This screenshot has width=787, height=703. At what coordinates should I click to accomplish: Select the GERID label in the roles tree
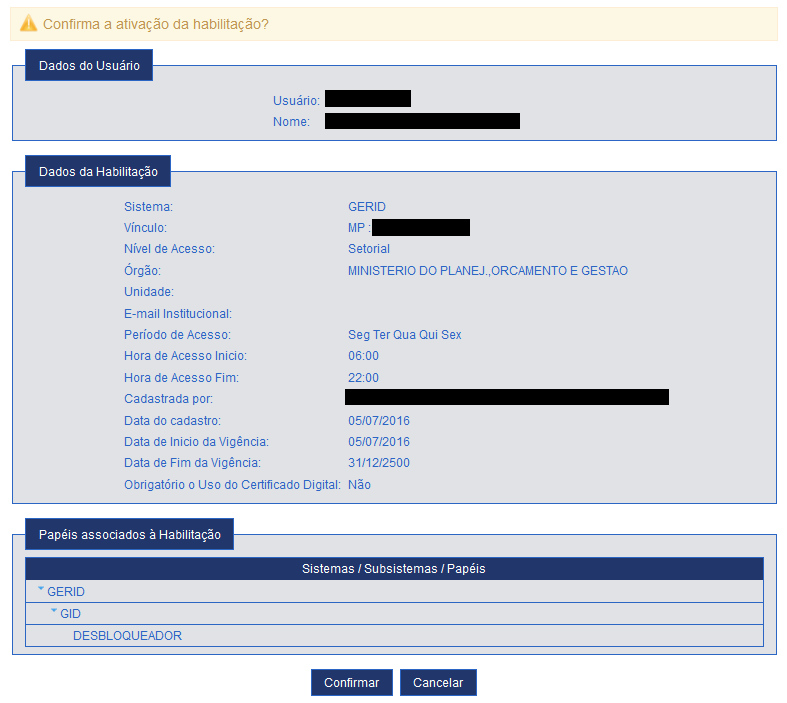pos(66,591)
